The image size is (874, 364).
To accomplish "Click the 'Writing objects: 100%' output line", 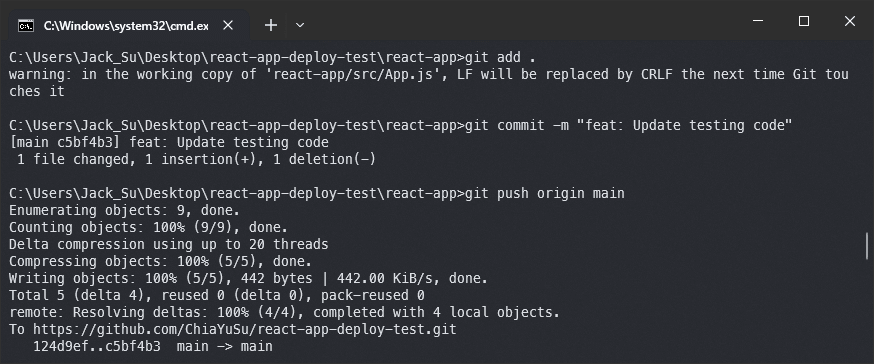I will (x=249, y=278).
